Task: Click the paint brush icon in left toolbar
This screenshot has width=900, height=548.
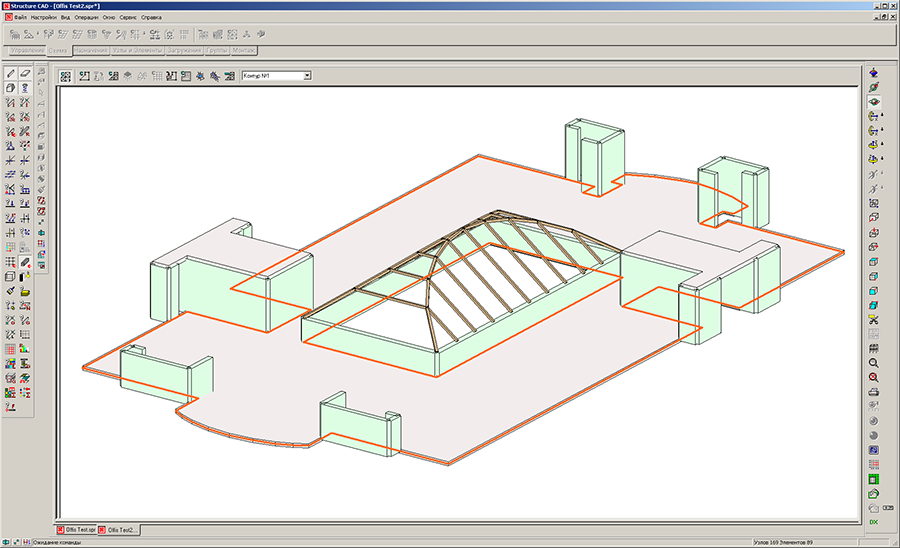Action: 10,290
